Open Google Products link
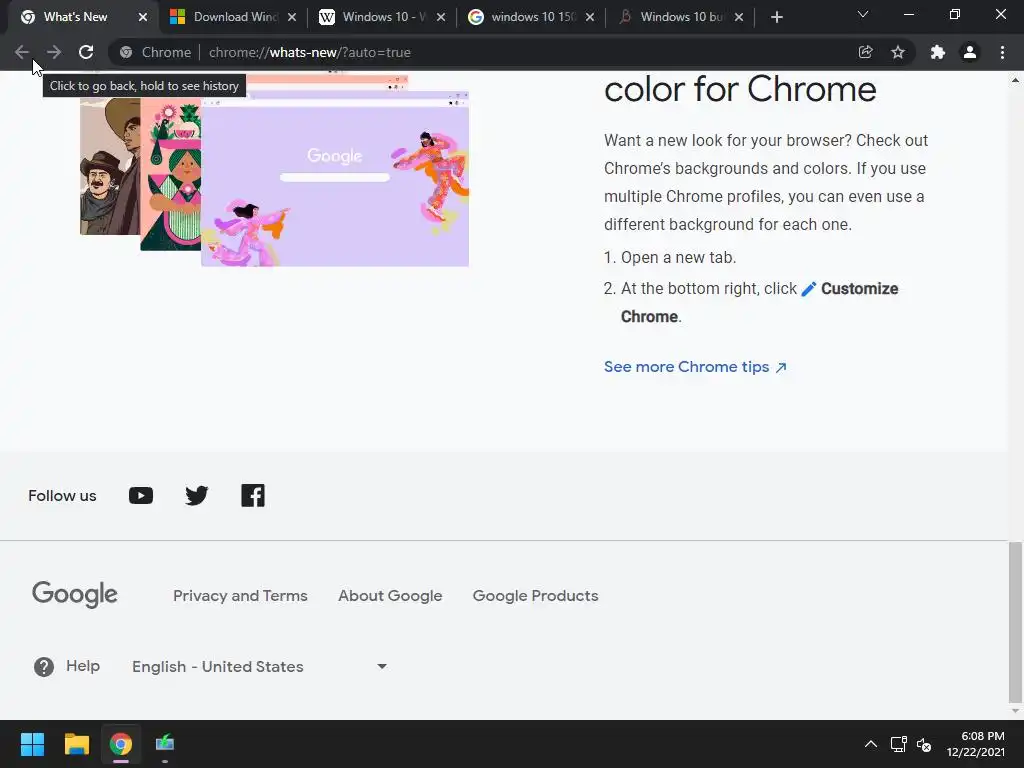The width and height of the screenshot is (1024, 768). (536, 596)
